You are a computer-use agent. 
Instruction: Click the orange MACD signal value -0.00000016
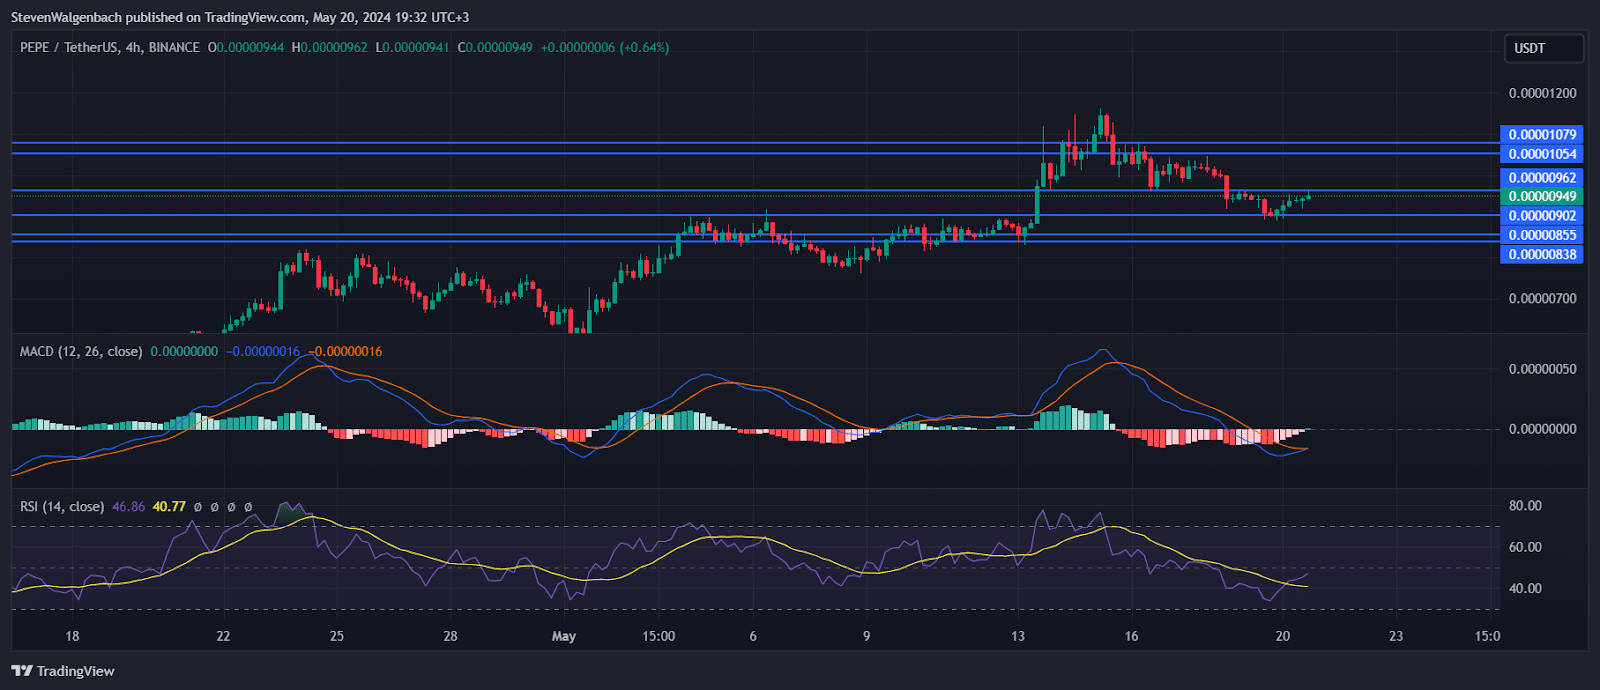345,351
